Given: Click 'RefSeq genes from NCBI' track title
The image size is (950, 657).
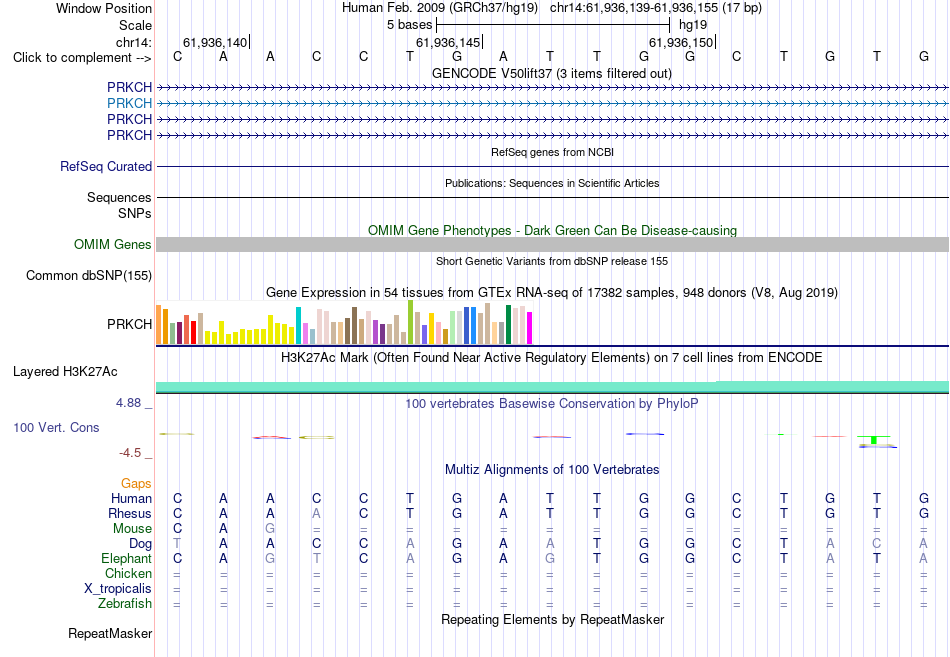Looking at the screenshot, I should pyautogui.click(x=552, y=153).
